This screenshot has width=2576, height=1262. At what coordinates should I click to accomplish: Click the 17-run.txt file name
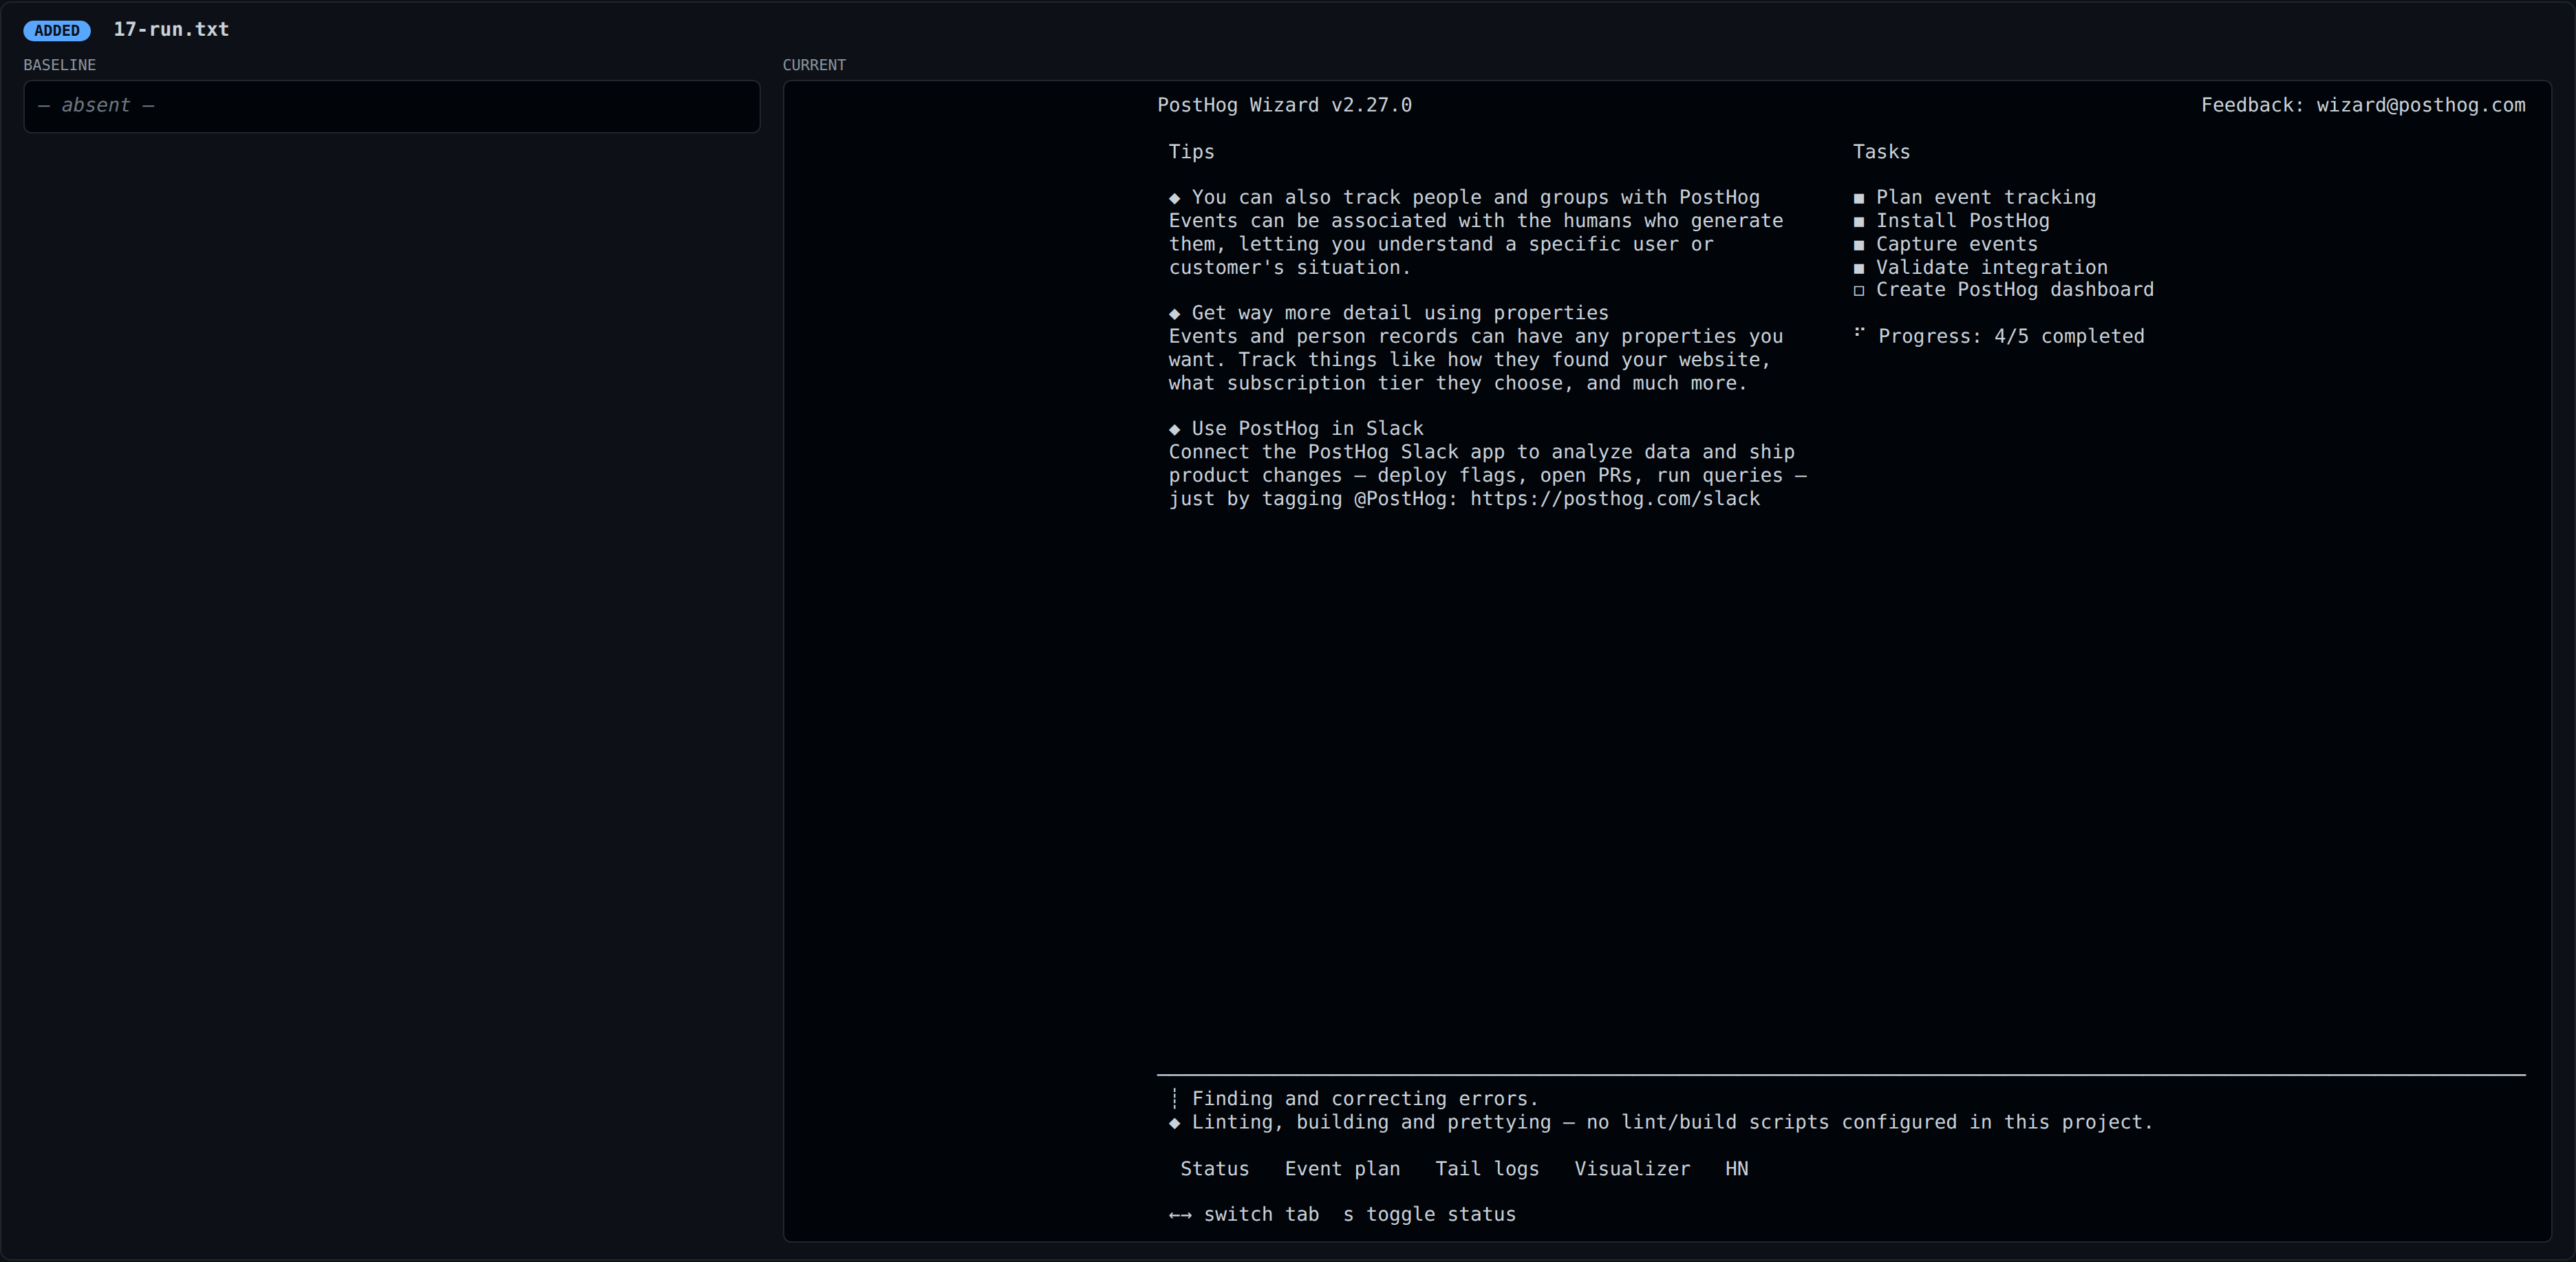[171, 29]
